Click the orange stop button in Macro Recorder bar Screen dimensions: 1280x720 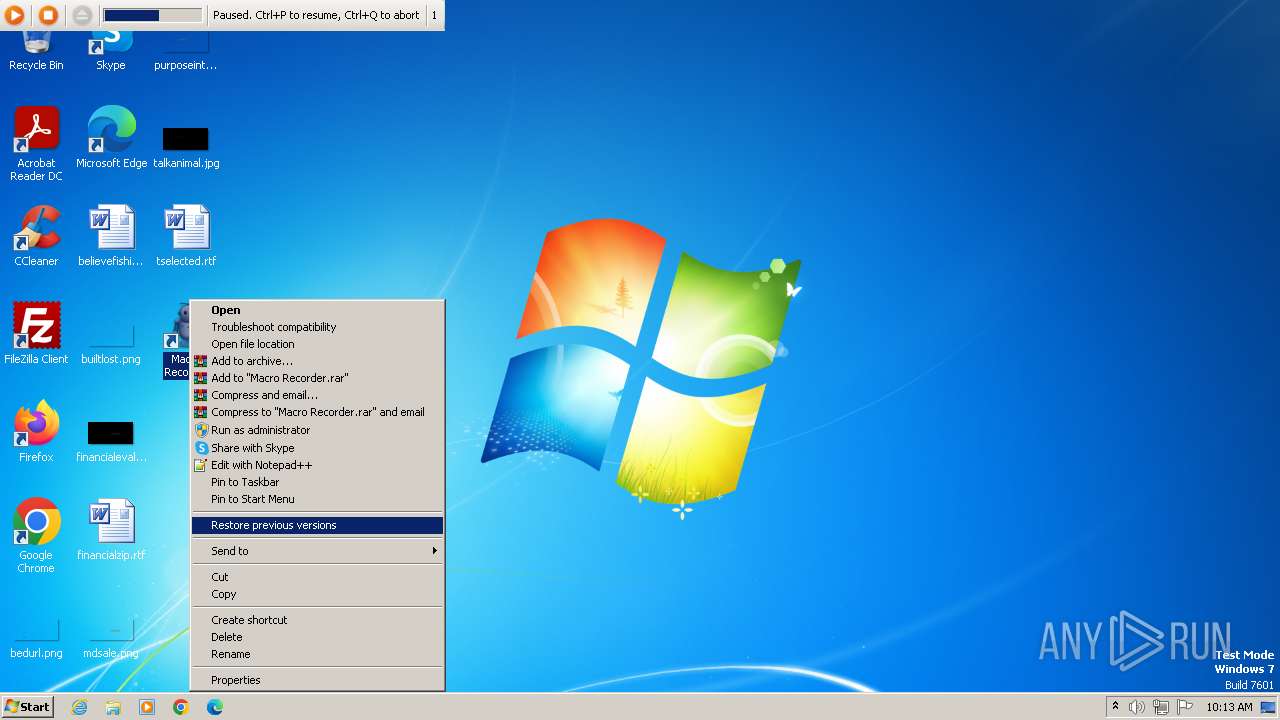click(x=48, y=15)
